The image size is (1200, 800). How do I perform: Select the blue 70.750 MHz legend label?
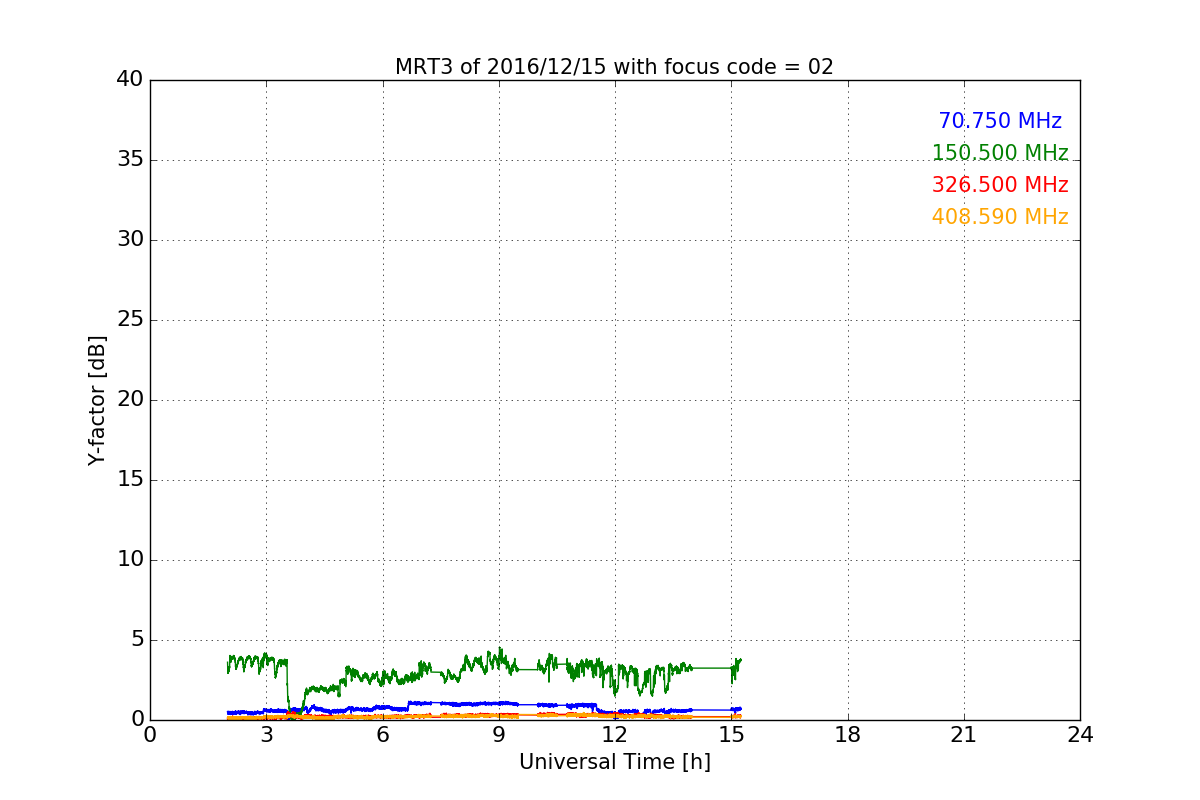click(1000, 121)
